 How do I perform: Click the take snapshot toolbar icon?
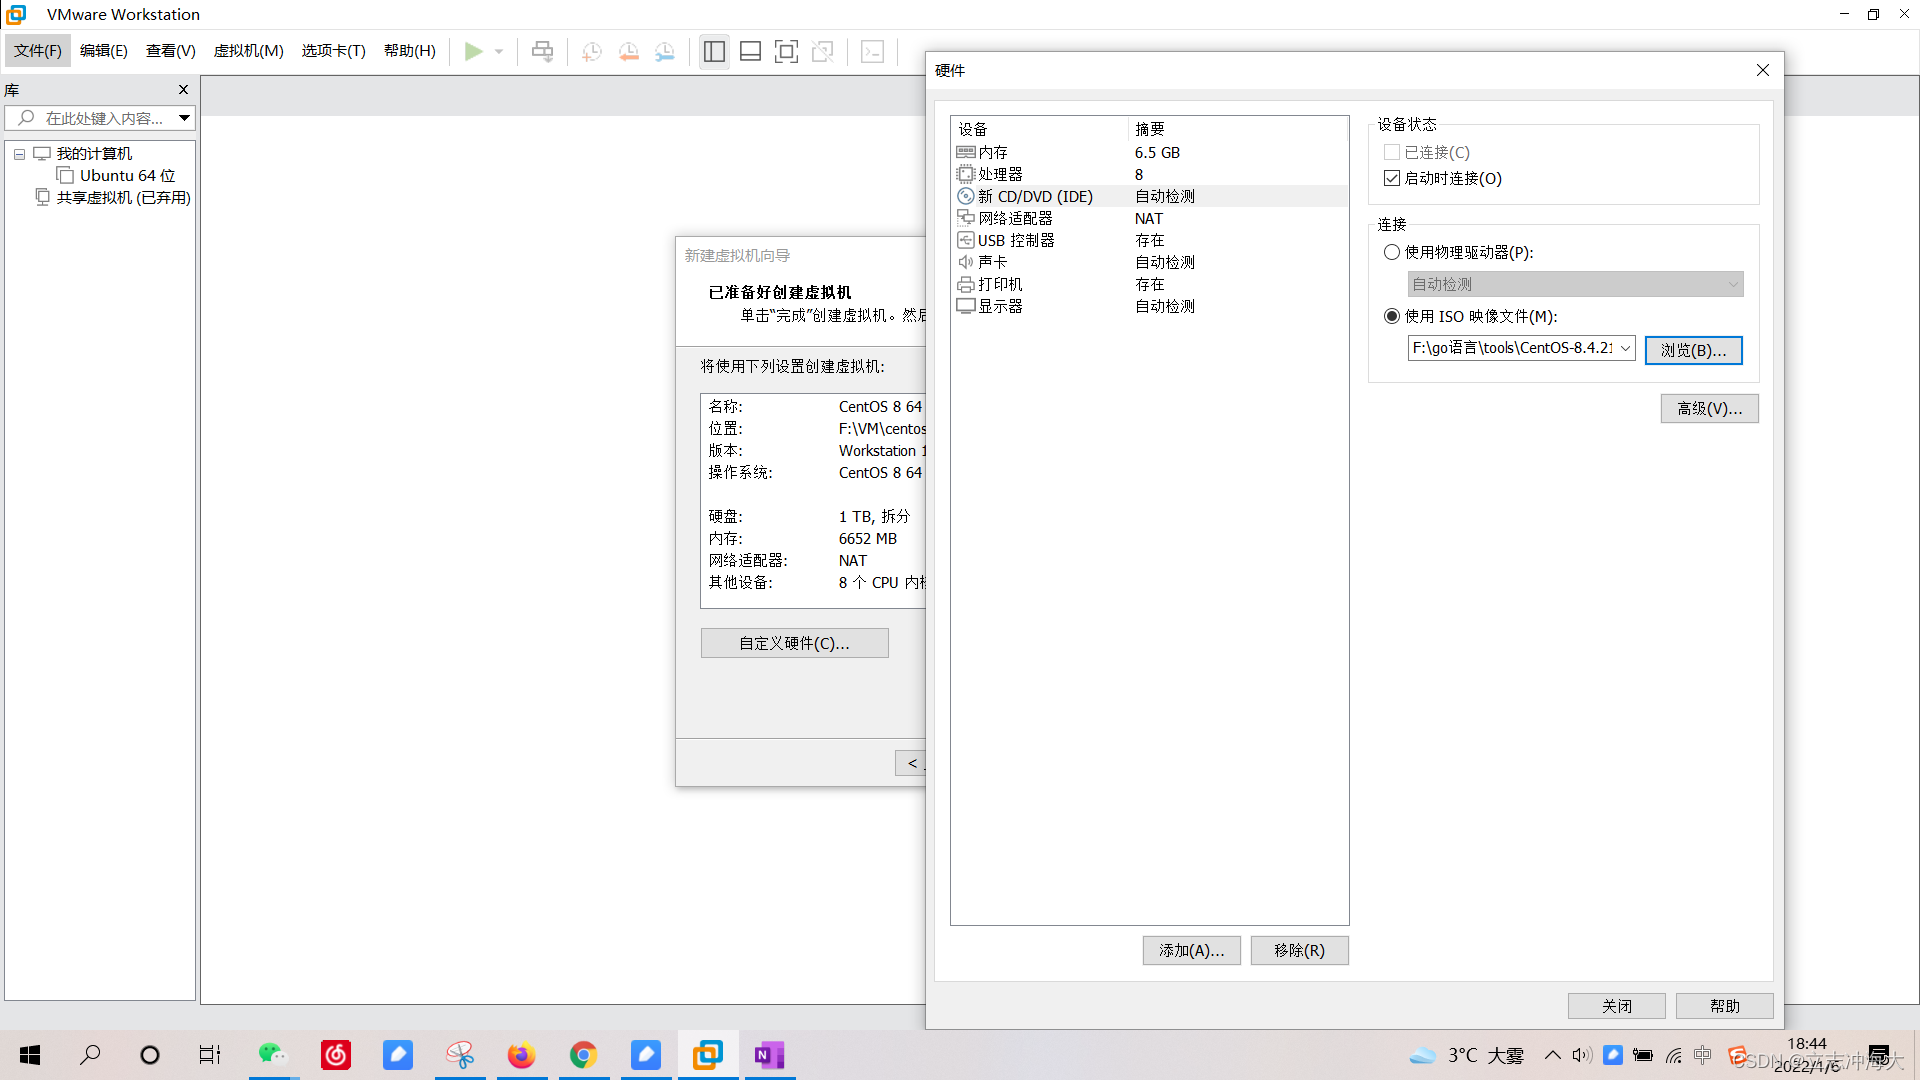(592, 51)
